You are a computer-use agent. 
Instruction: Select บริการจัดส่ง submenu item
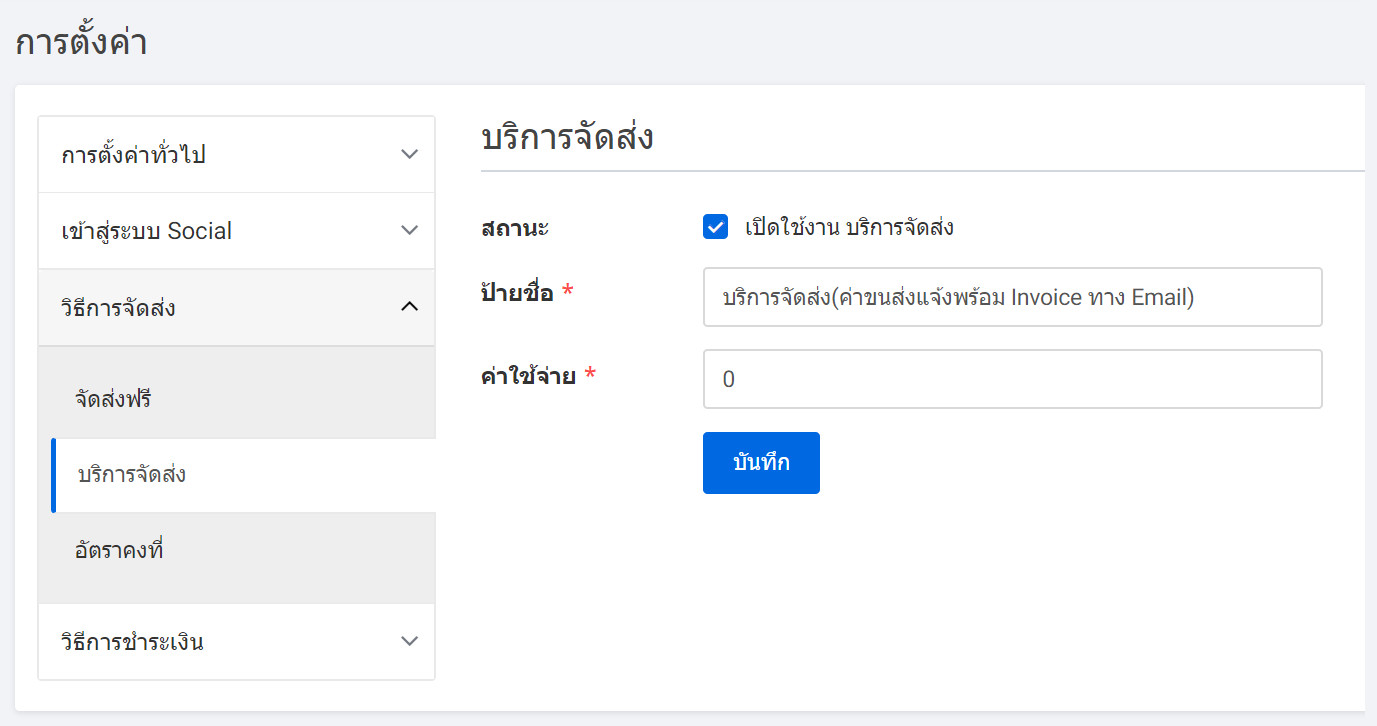tap(244, 475)
